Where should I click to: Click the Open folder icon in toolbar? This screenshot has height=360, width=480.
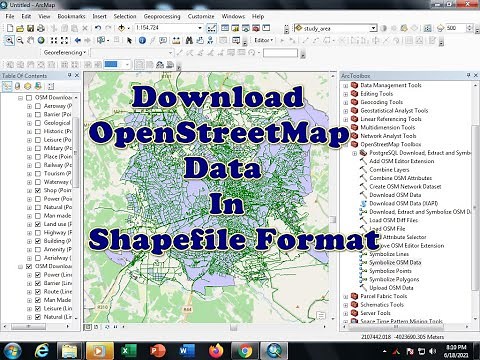[20, 28]
